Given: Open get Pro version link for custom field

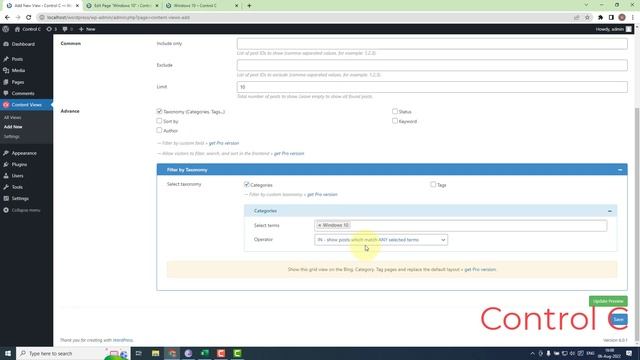Looking at the screenshot, I should 224,143.
